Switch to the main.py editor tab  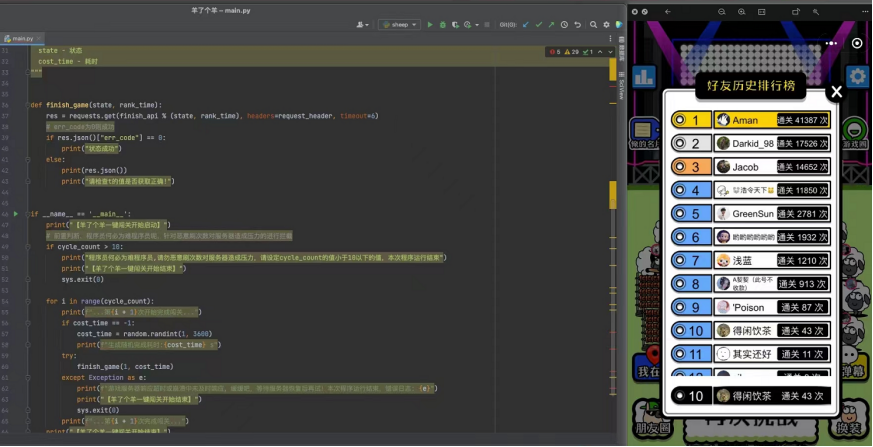coord(22,38)
